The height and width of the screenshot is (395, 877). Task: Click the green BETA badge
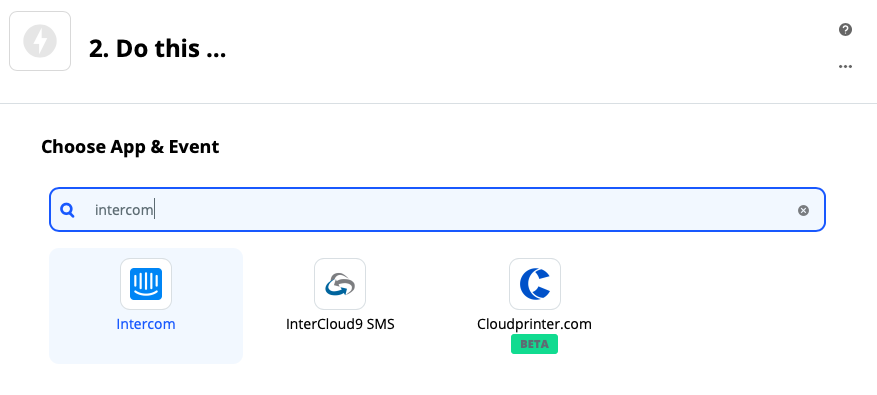click(534, 344)
